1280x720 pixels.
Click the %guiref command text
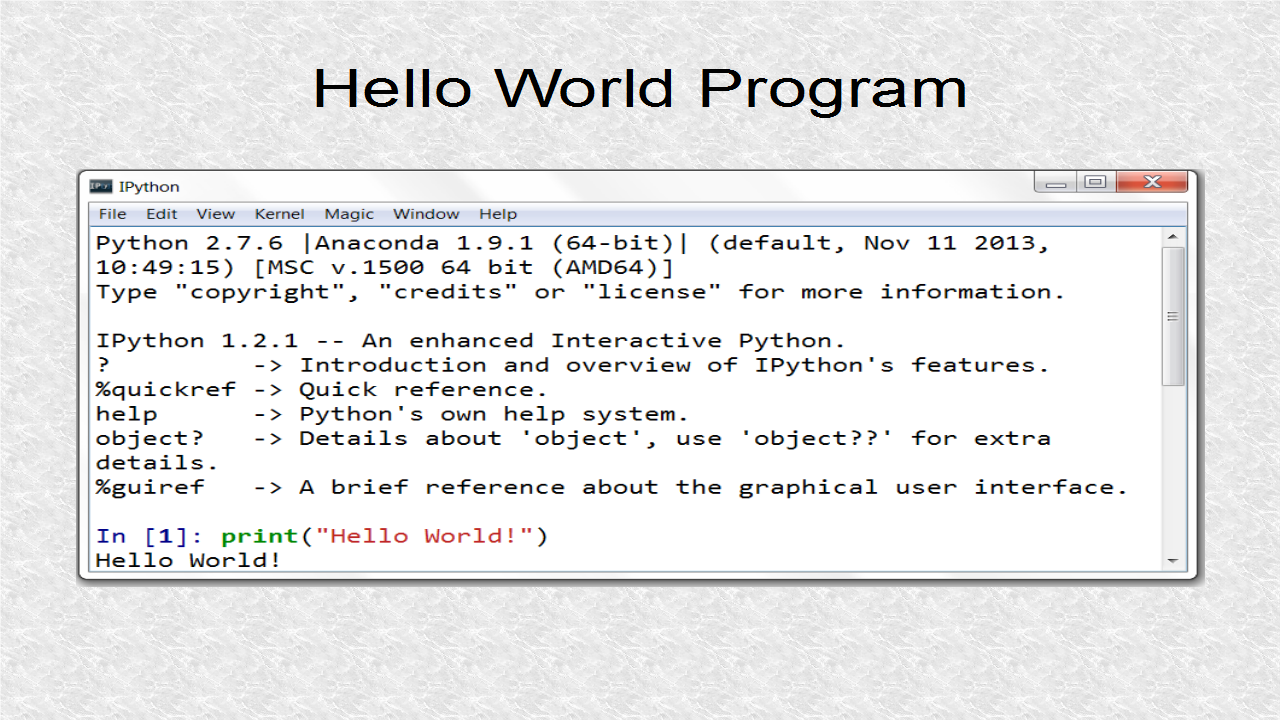coord(150,487)
